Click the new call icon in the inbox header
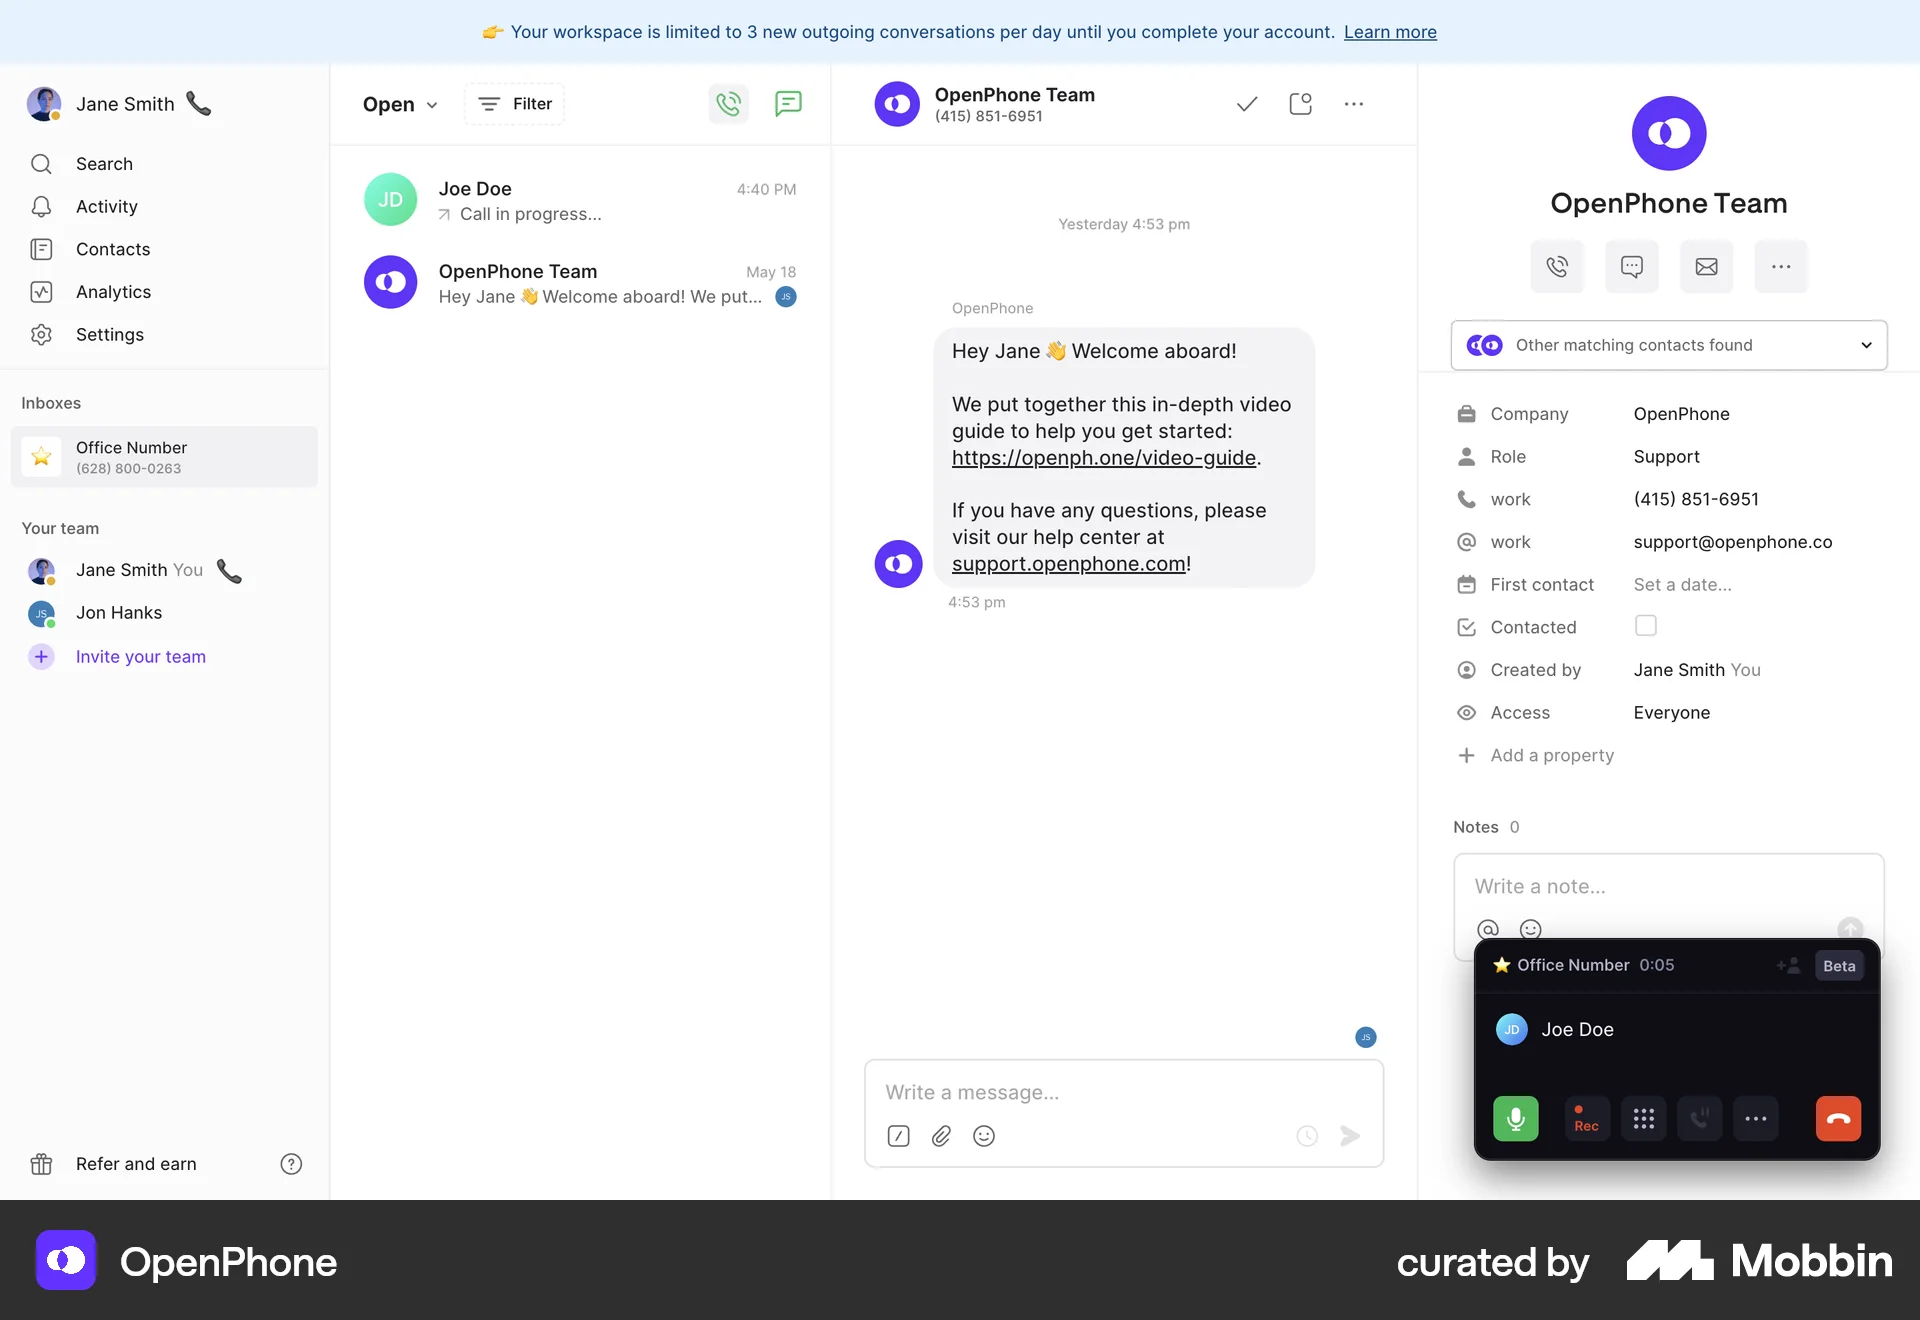Image resolution: width=1920 pixels, height=1320 pixels. click(x=728, y=104)
